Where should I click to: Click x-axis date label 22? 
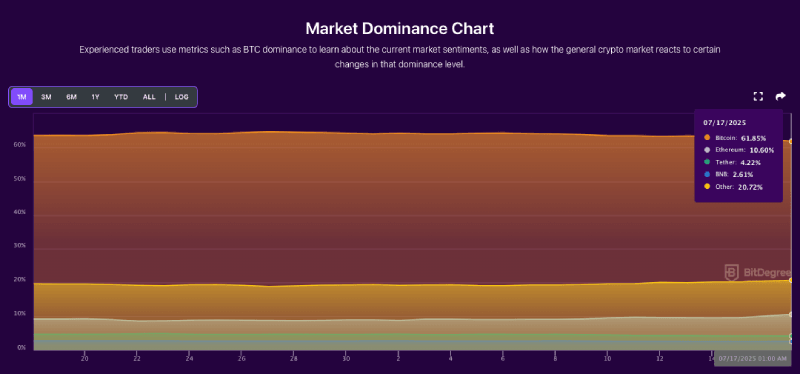point(137,358)
